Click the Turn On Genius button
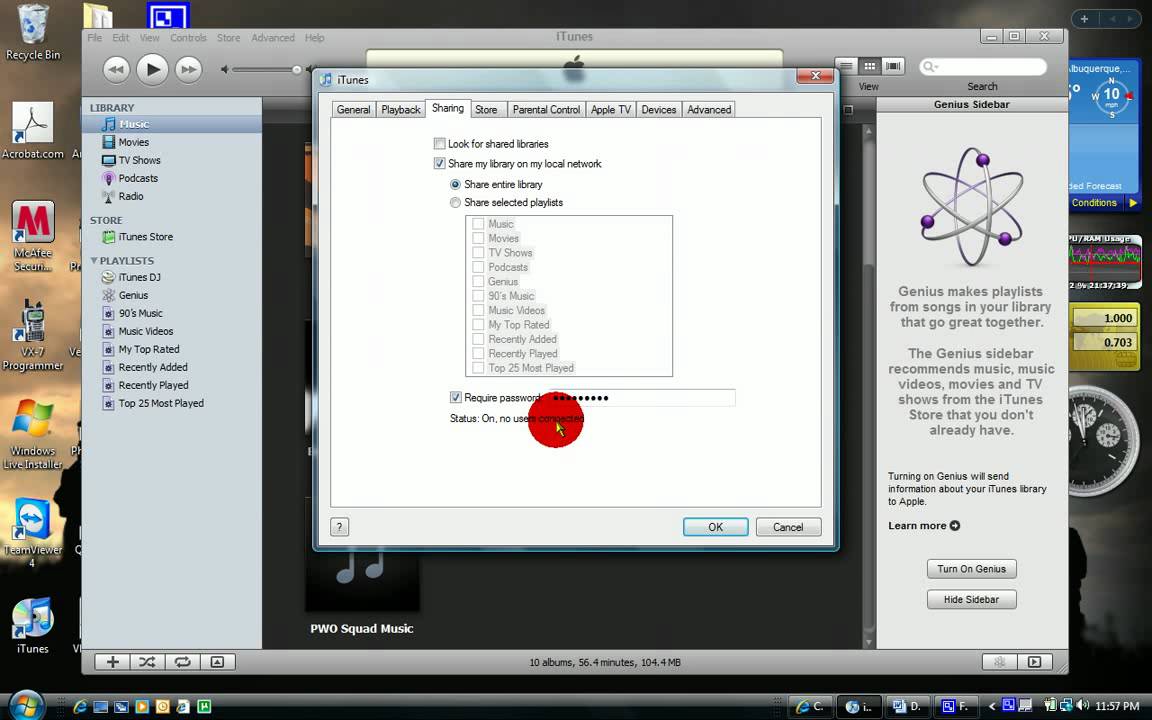1152x720 pixels. 971,569
